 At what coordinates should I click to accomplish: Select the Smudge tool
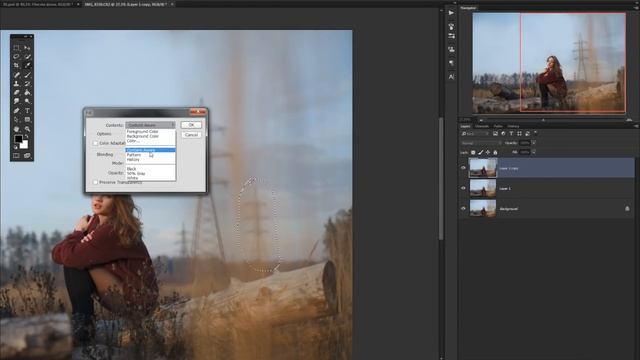click(x=16, y=101)
